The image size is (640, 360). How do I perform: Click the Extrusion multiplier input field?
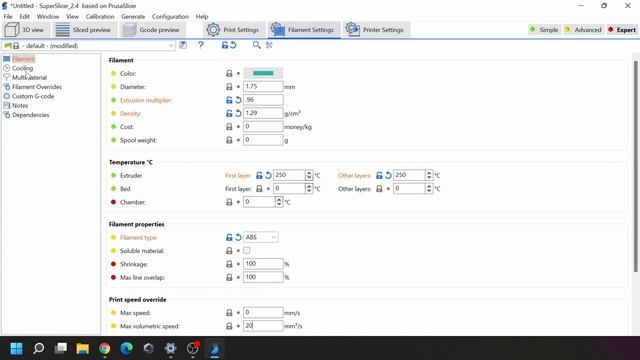click(x=263, y=100)
